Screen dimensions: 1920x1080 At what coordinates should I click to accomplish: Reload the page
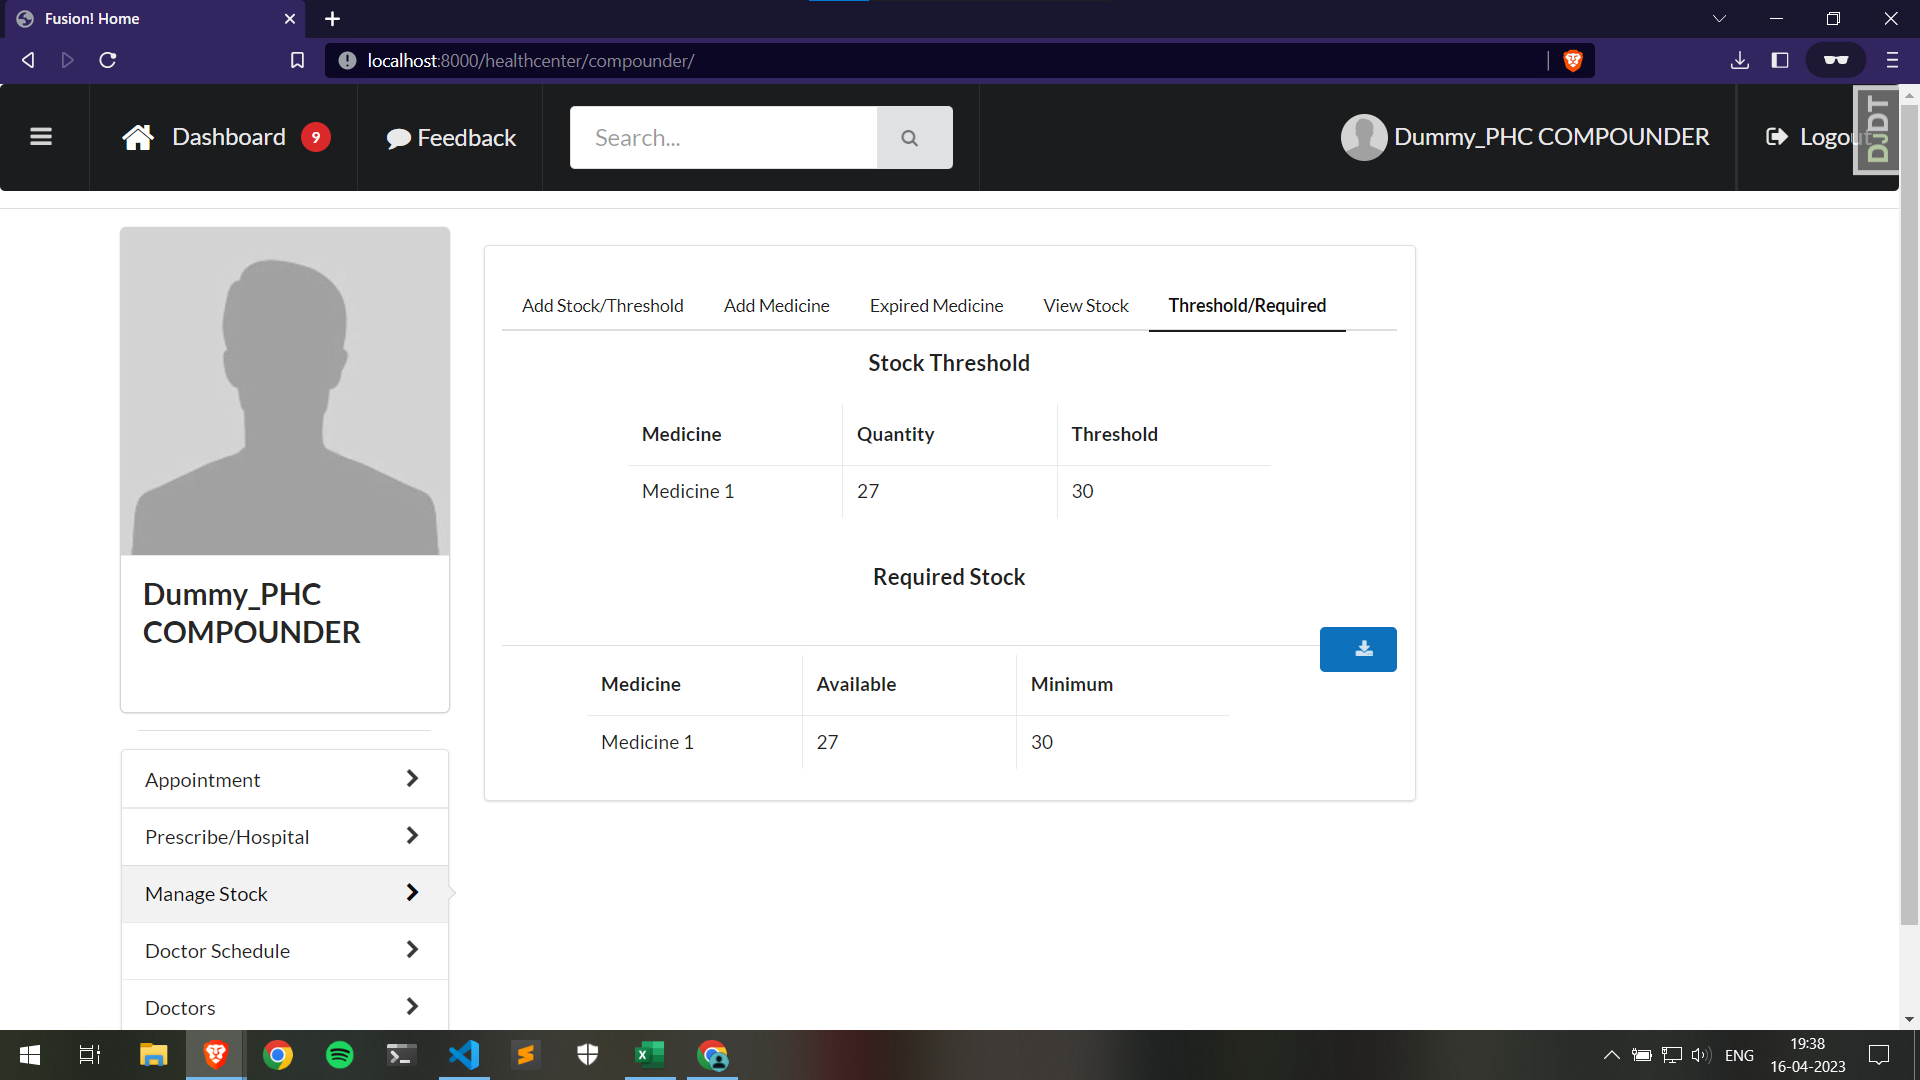click(x=108, y=60)
